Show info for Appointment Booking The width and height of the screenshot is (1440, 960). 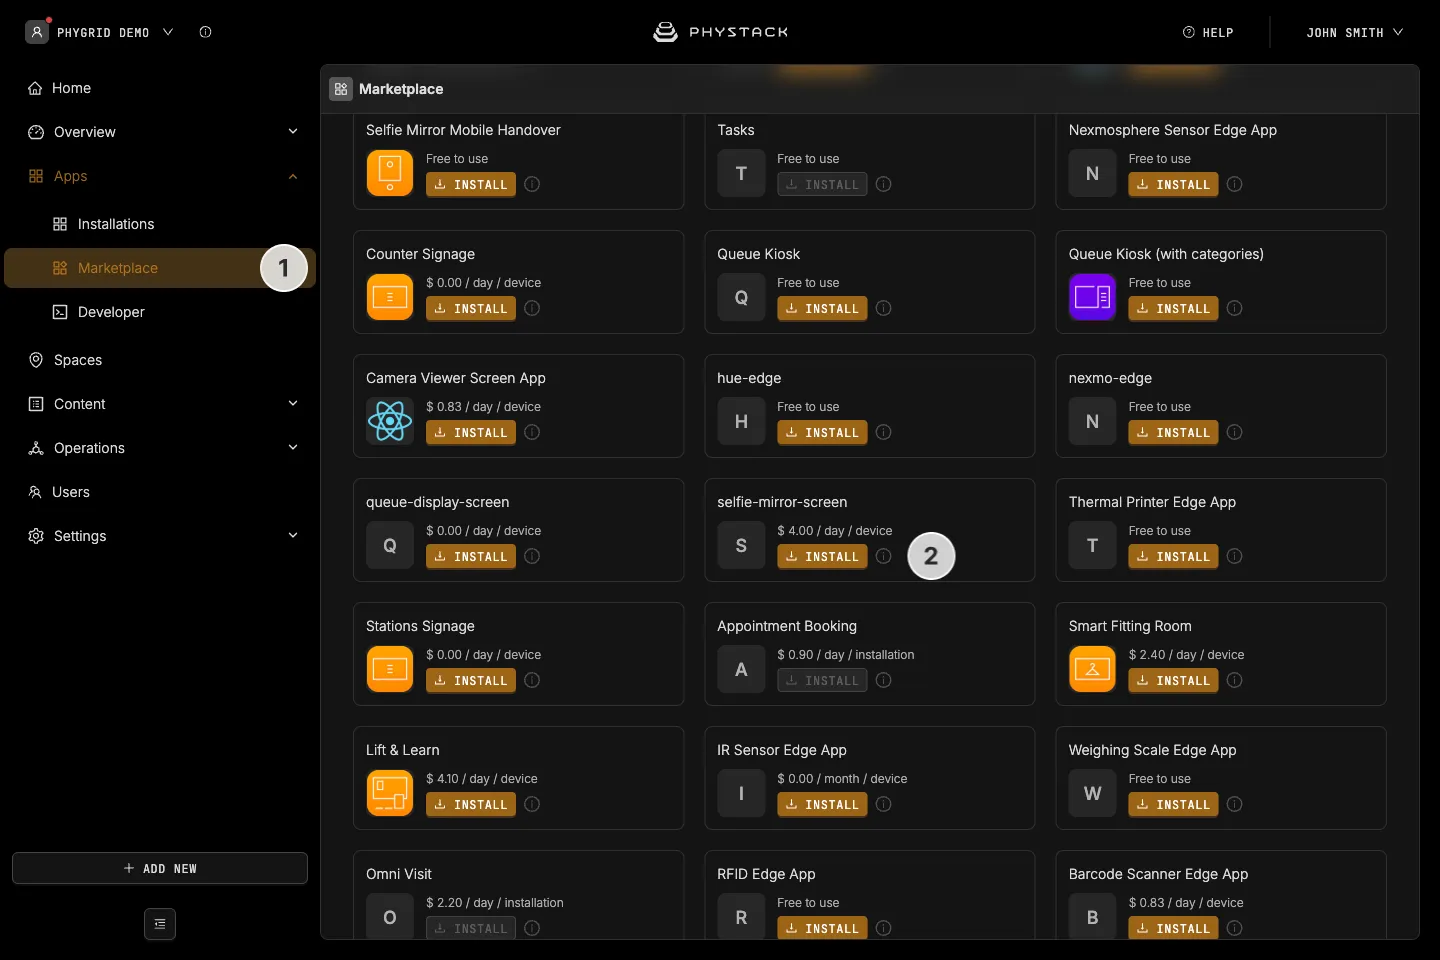coord(883,680)
